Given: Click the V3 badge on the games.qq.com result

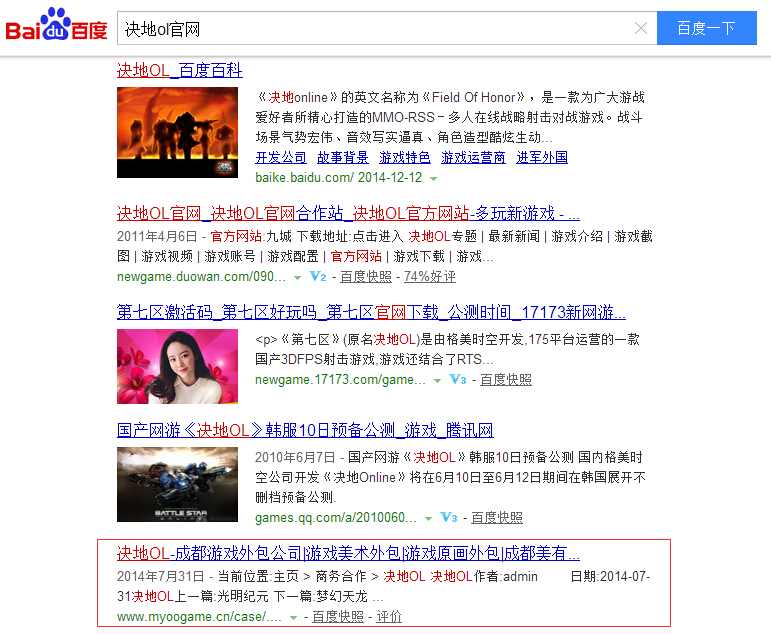Looking at the screenshot, I should point(449,518).
